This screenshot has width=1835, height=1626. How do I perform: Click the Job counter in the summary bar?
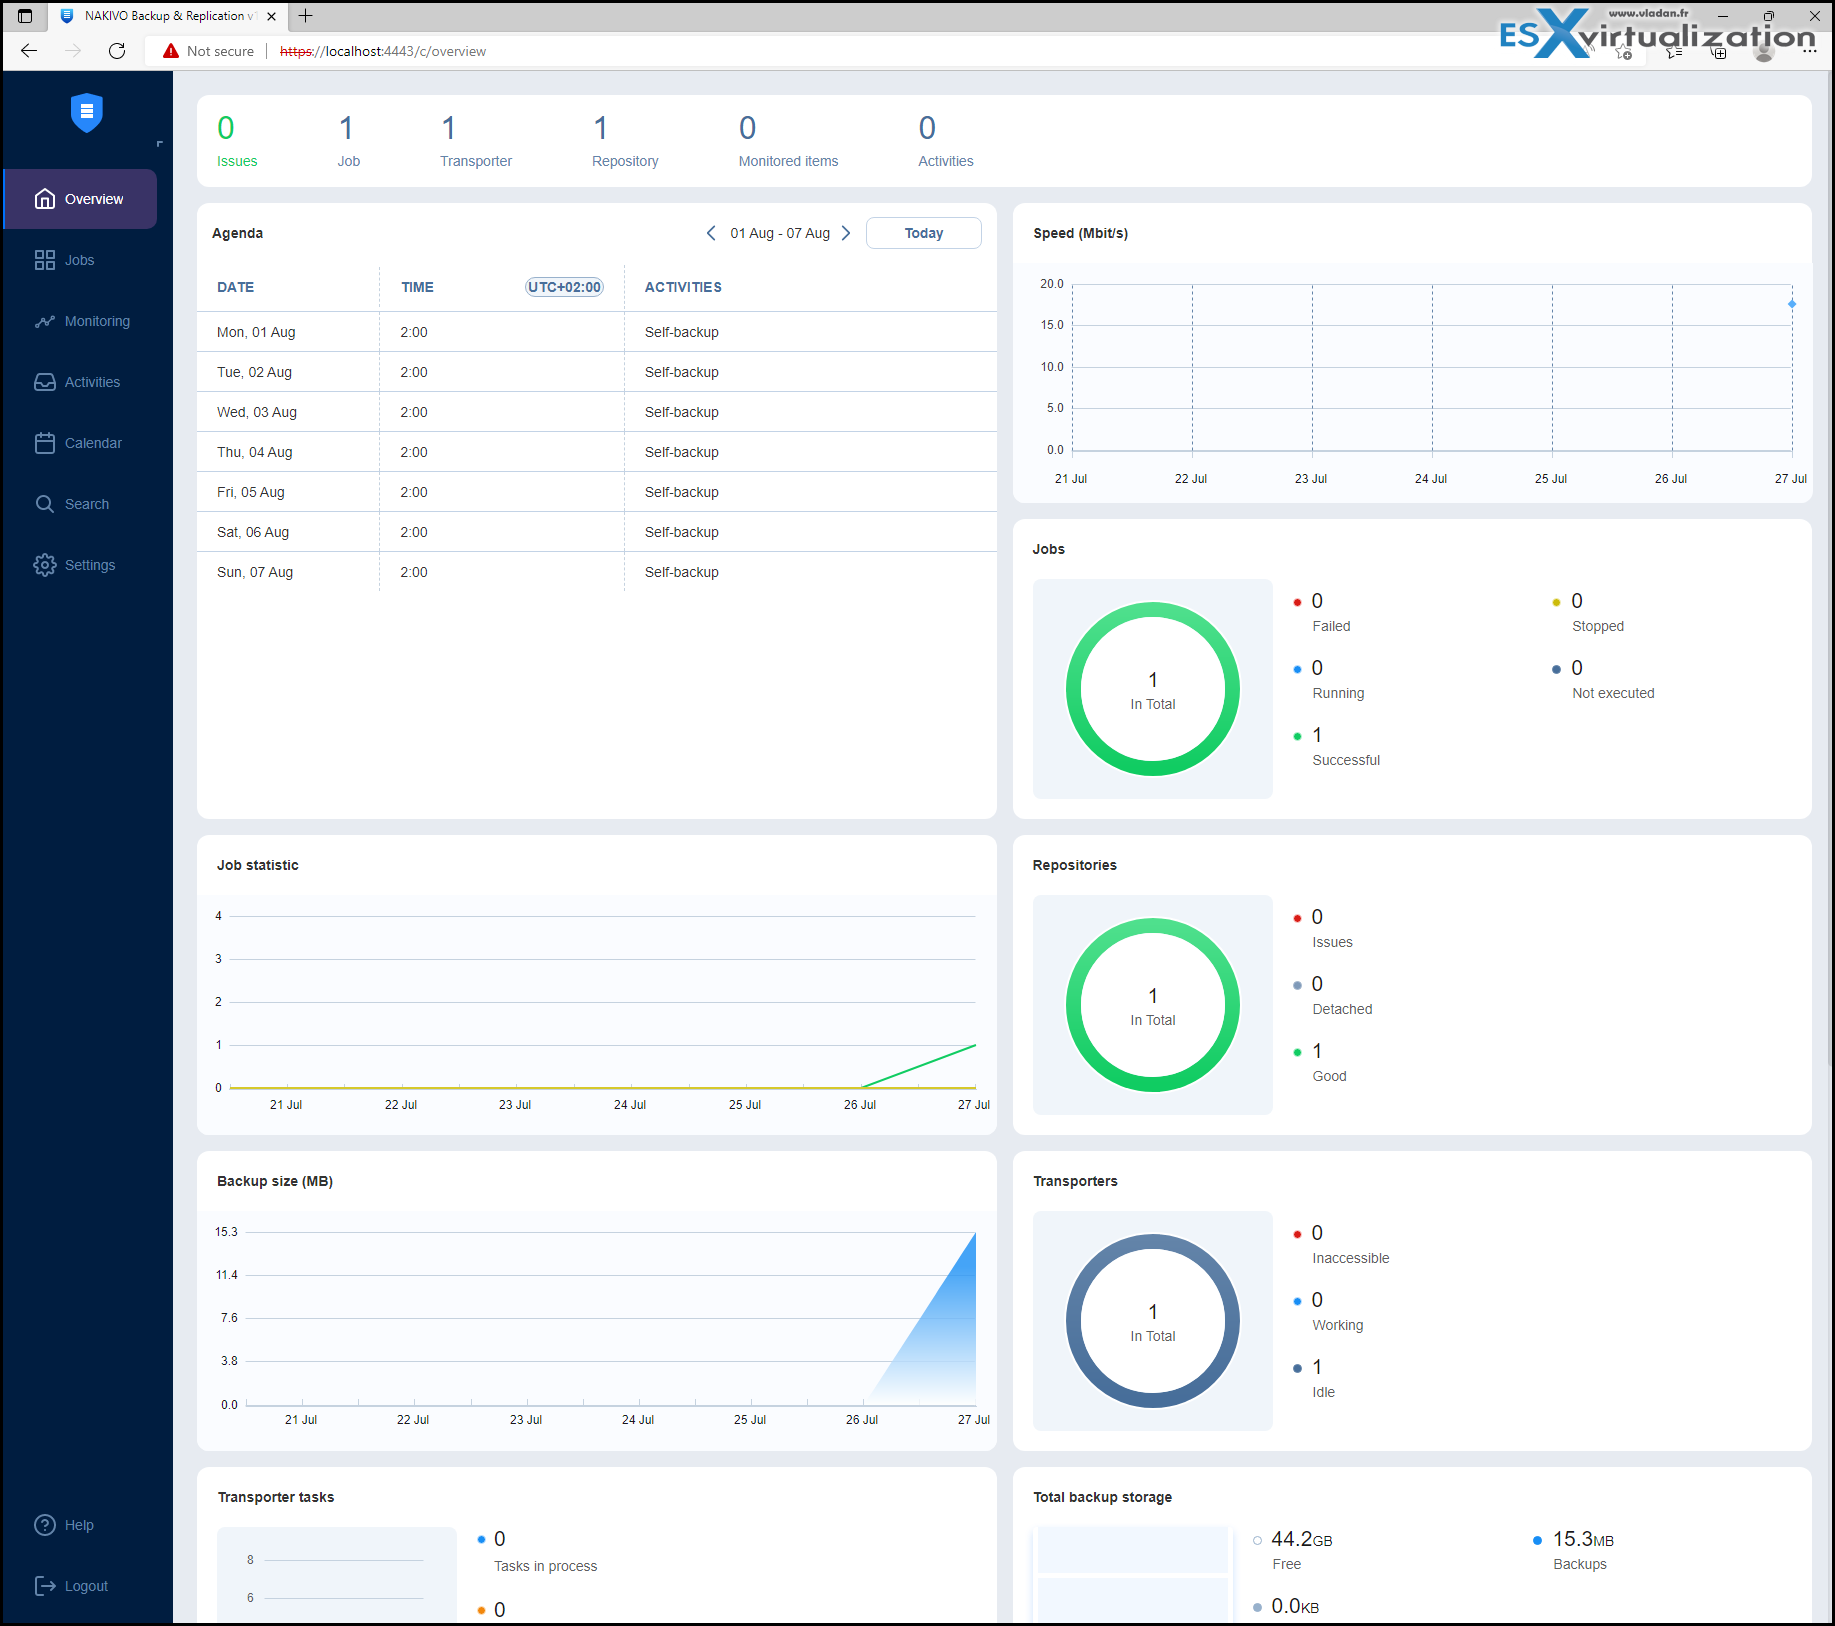click(348, 141)
